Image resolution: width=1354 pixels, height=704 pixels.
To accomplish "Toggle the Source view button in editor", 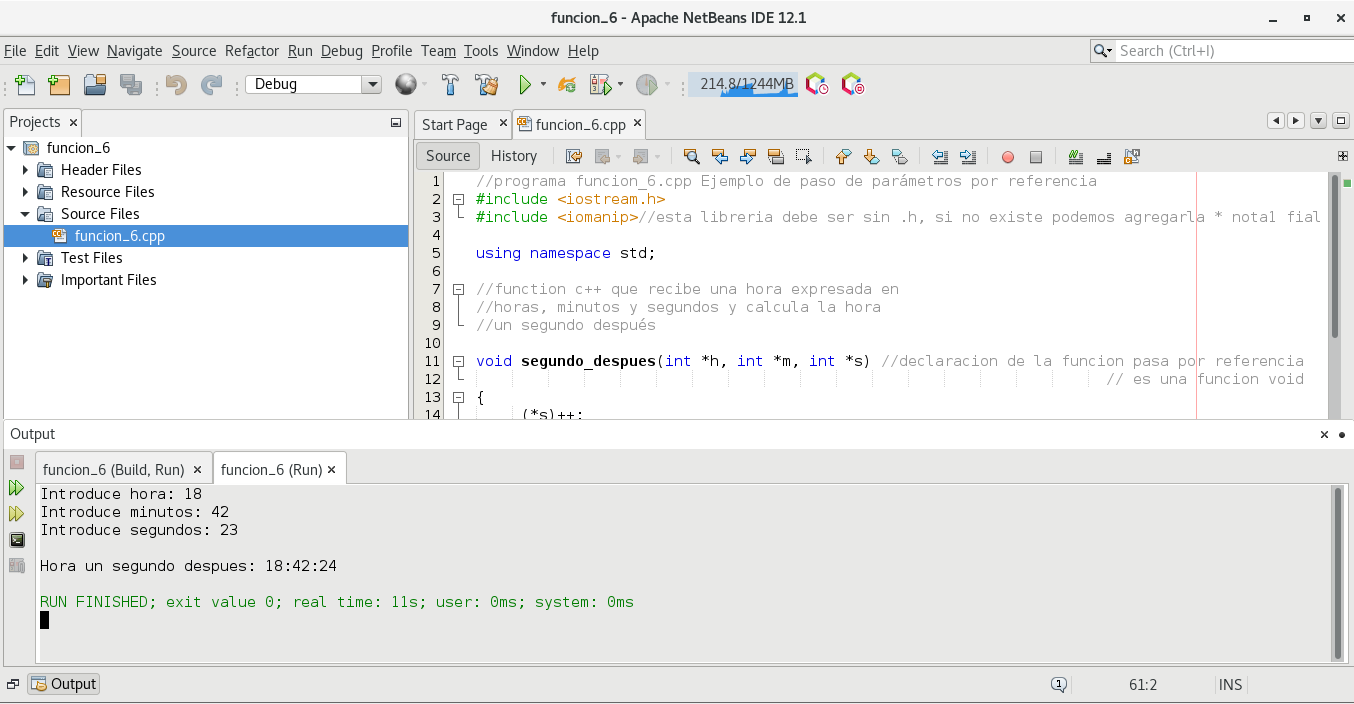I will [447, 156].
